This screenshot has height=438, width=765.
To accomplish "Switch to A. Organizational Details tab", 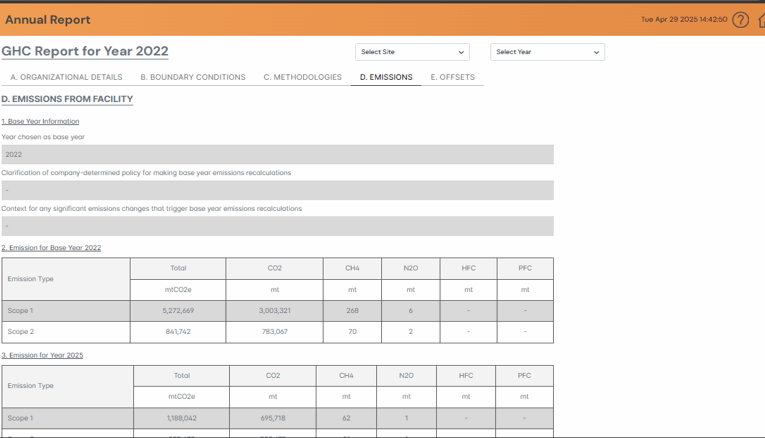I will coord(66,77).
